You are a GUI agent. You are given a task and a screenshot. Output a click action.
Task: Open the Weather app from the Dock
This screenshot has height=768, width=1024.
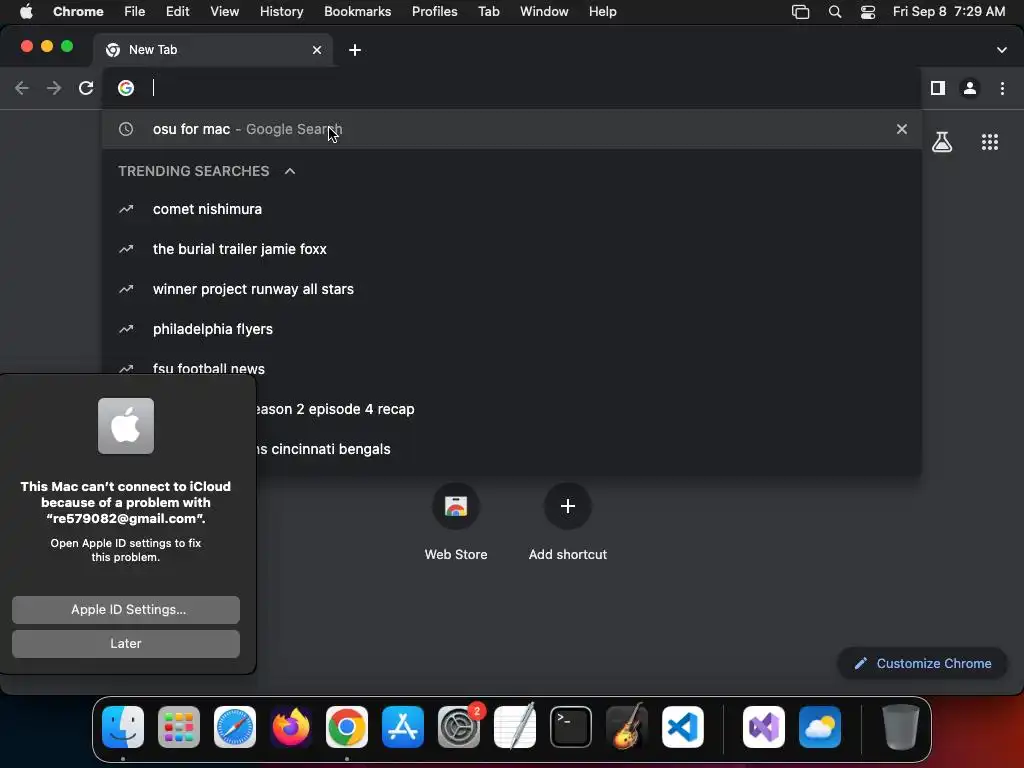820,727
